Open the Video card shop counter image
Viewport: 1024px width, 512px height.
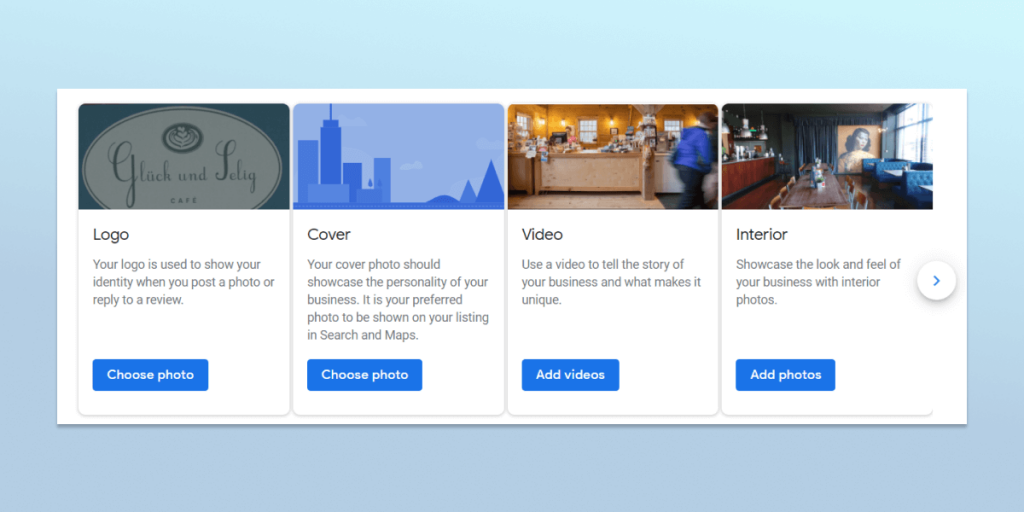613,156
